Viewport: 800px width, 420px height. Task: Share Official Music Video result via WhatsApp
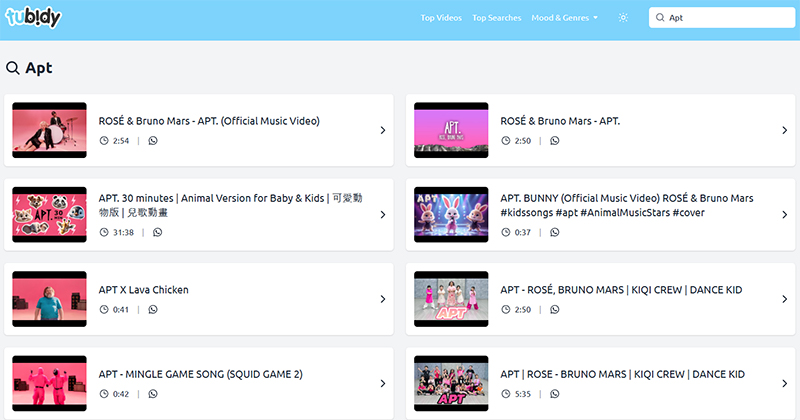tap(153, 141)
